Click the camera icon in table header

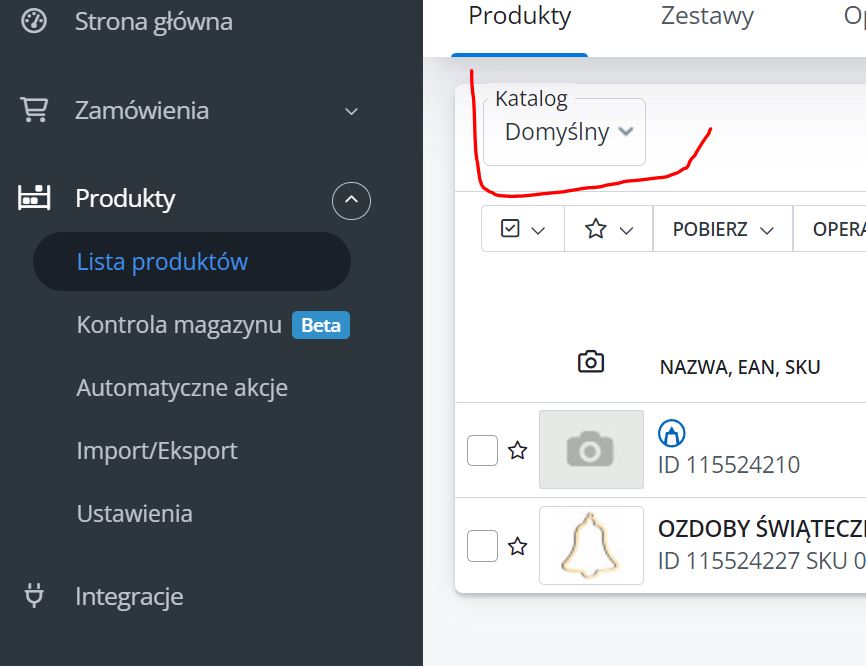(591, 362)
